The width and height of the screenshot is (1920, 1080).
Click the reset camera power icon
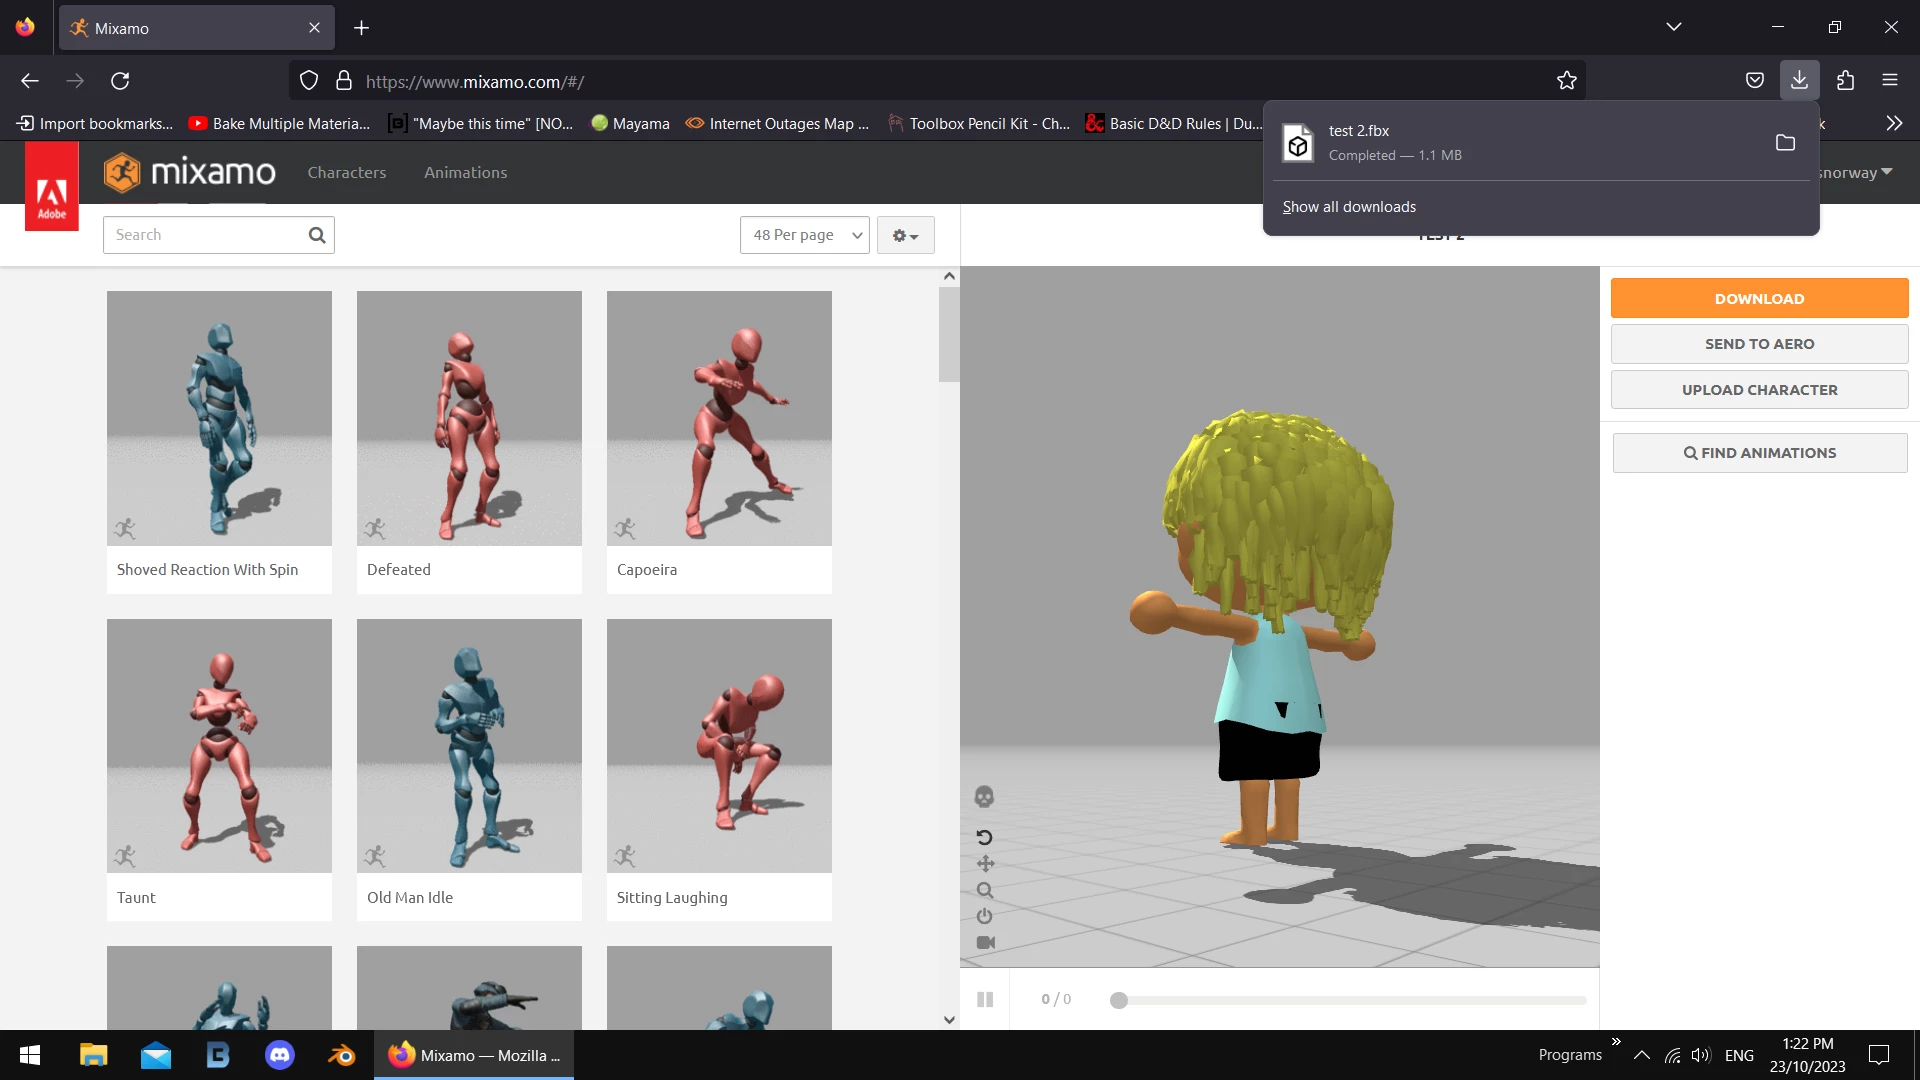[985, 916]
